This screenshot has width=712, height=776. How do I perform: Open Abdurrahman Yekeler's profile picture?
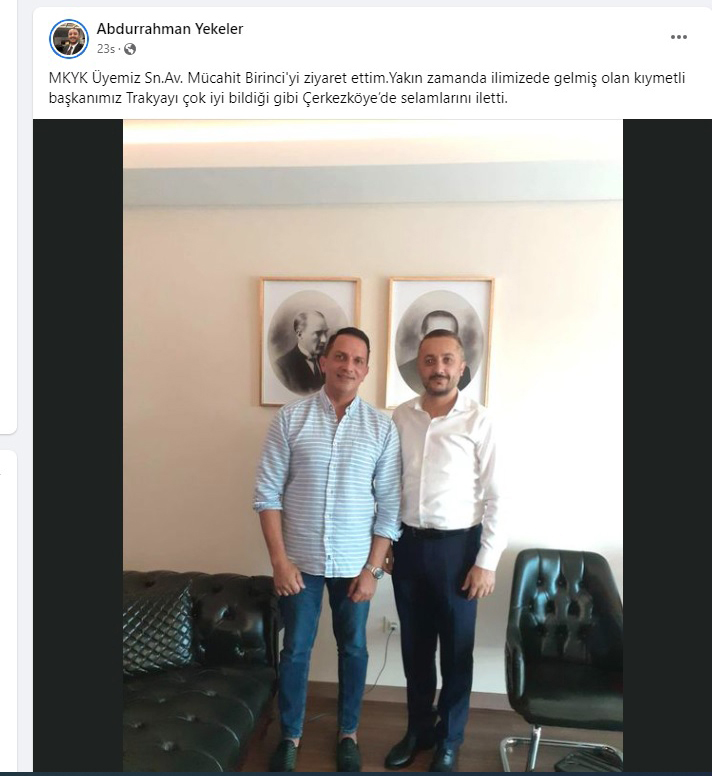click(x=69, y=39)
